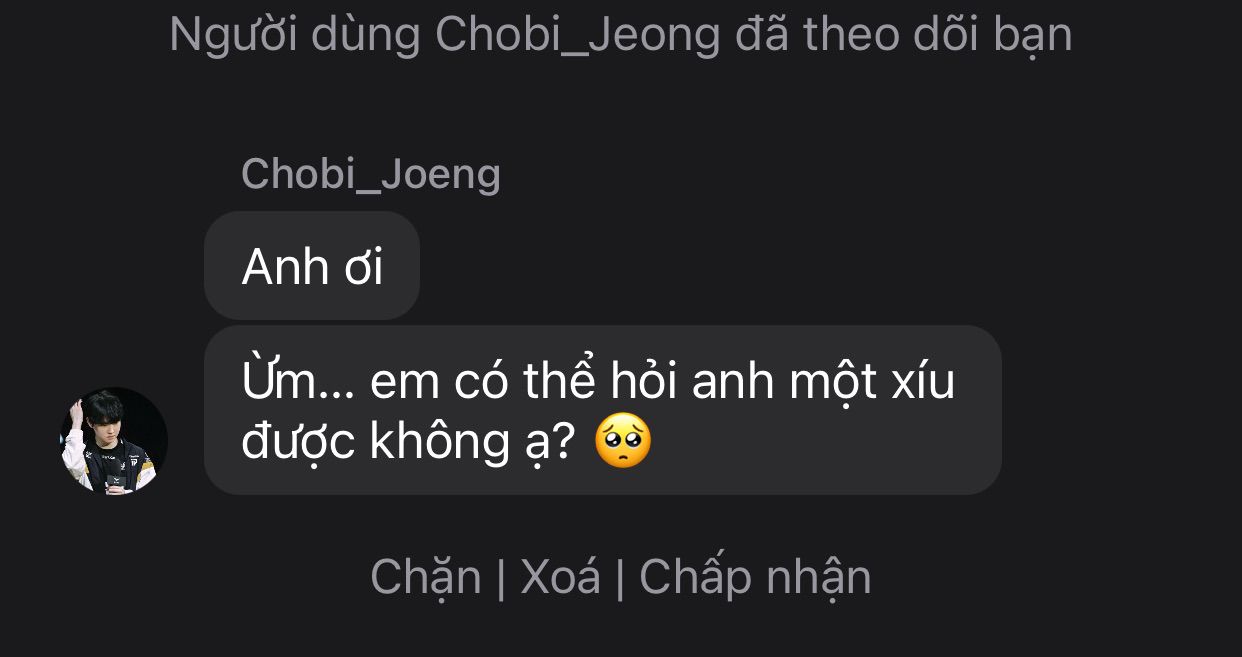Select the 'Anh ơi' message bubble
This screenshot has height=657, width=1242.
click(312, 266)
